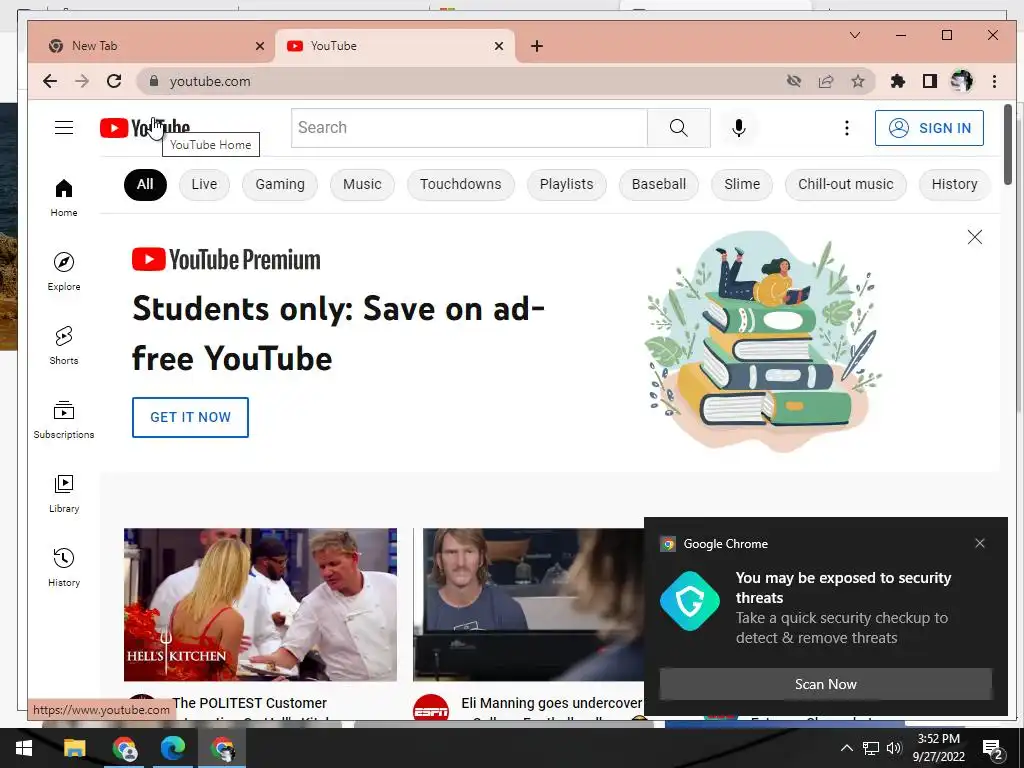Open Subscriptions in the sidebar
1024x768 pixels.
(64, 419)
